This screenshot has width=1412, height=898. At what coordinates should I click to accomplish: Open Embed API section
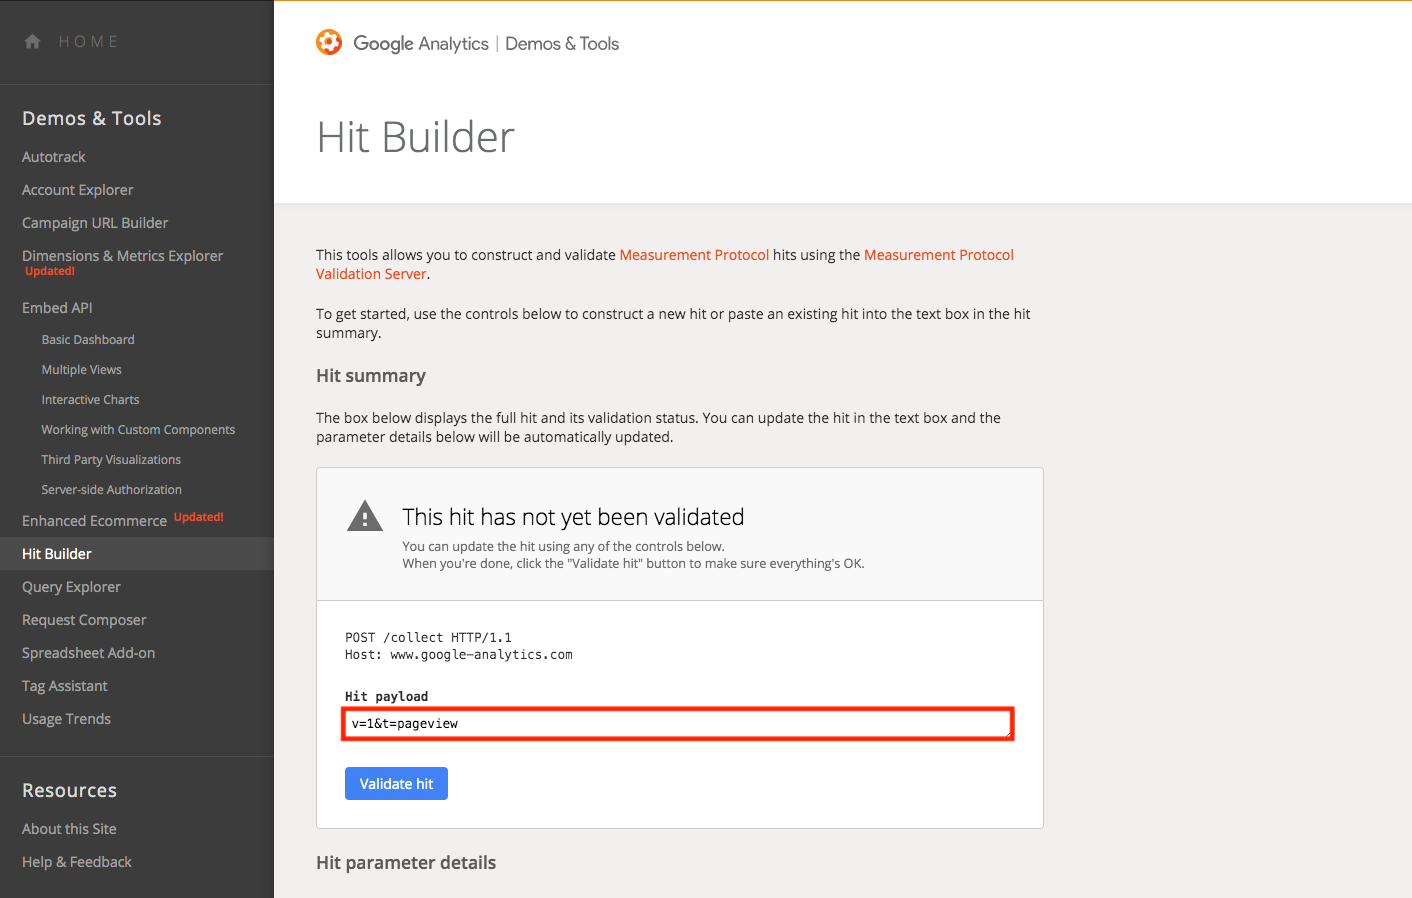tap(57, 308)
